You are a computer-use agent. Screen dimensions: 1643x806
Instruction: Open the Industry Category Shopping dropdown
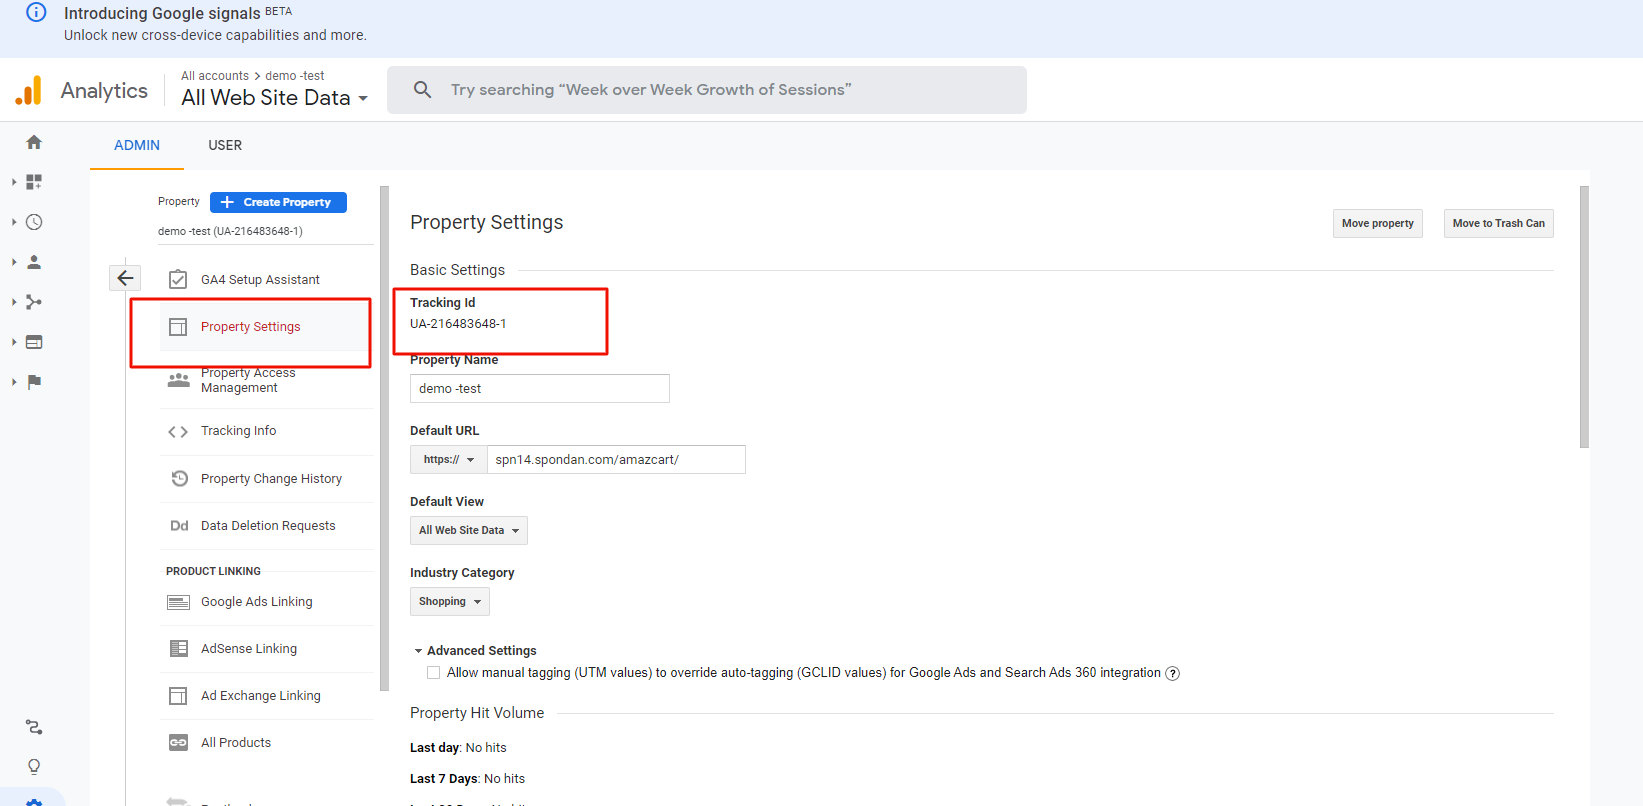(x=450, y=602)
